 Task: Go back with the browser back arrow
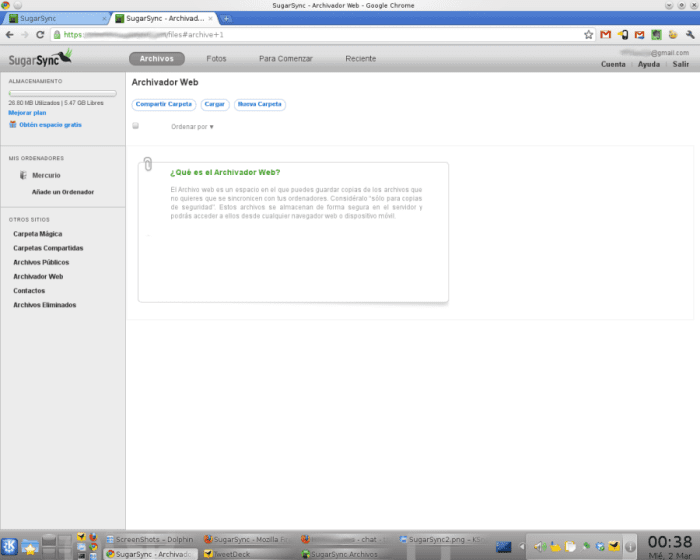pyautogui.click(x=9, y=34)
